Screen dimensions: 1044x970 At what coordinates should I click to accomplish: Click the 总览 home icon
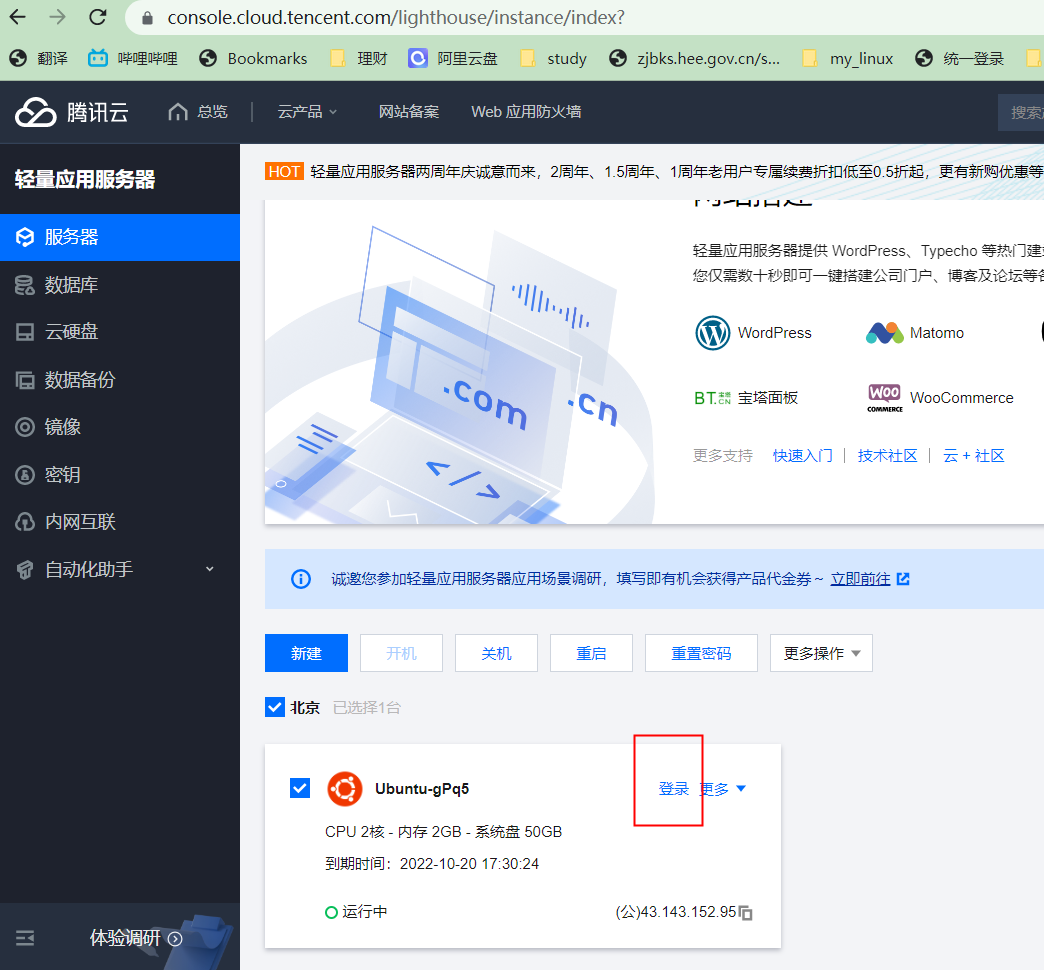[x=178, y=112]
